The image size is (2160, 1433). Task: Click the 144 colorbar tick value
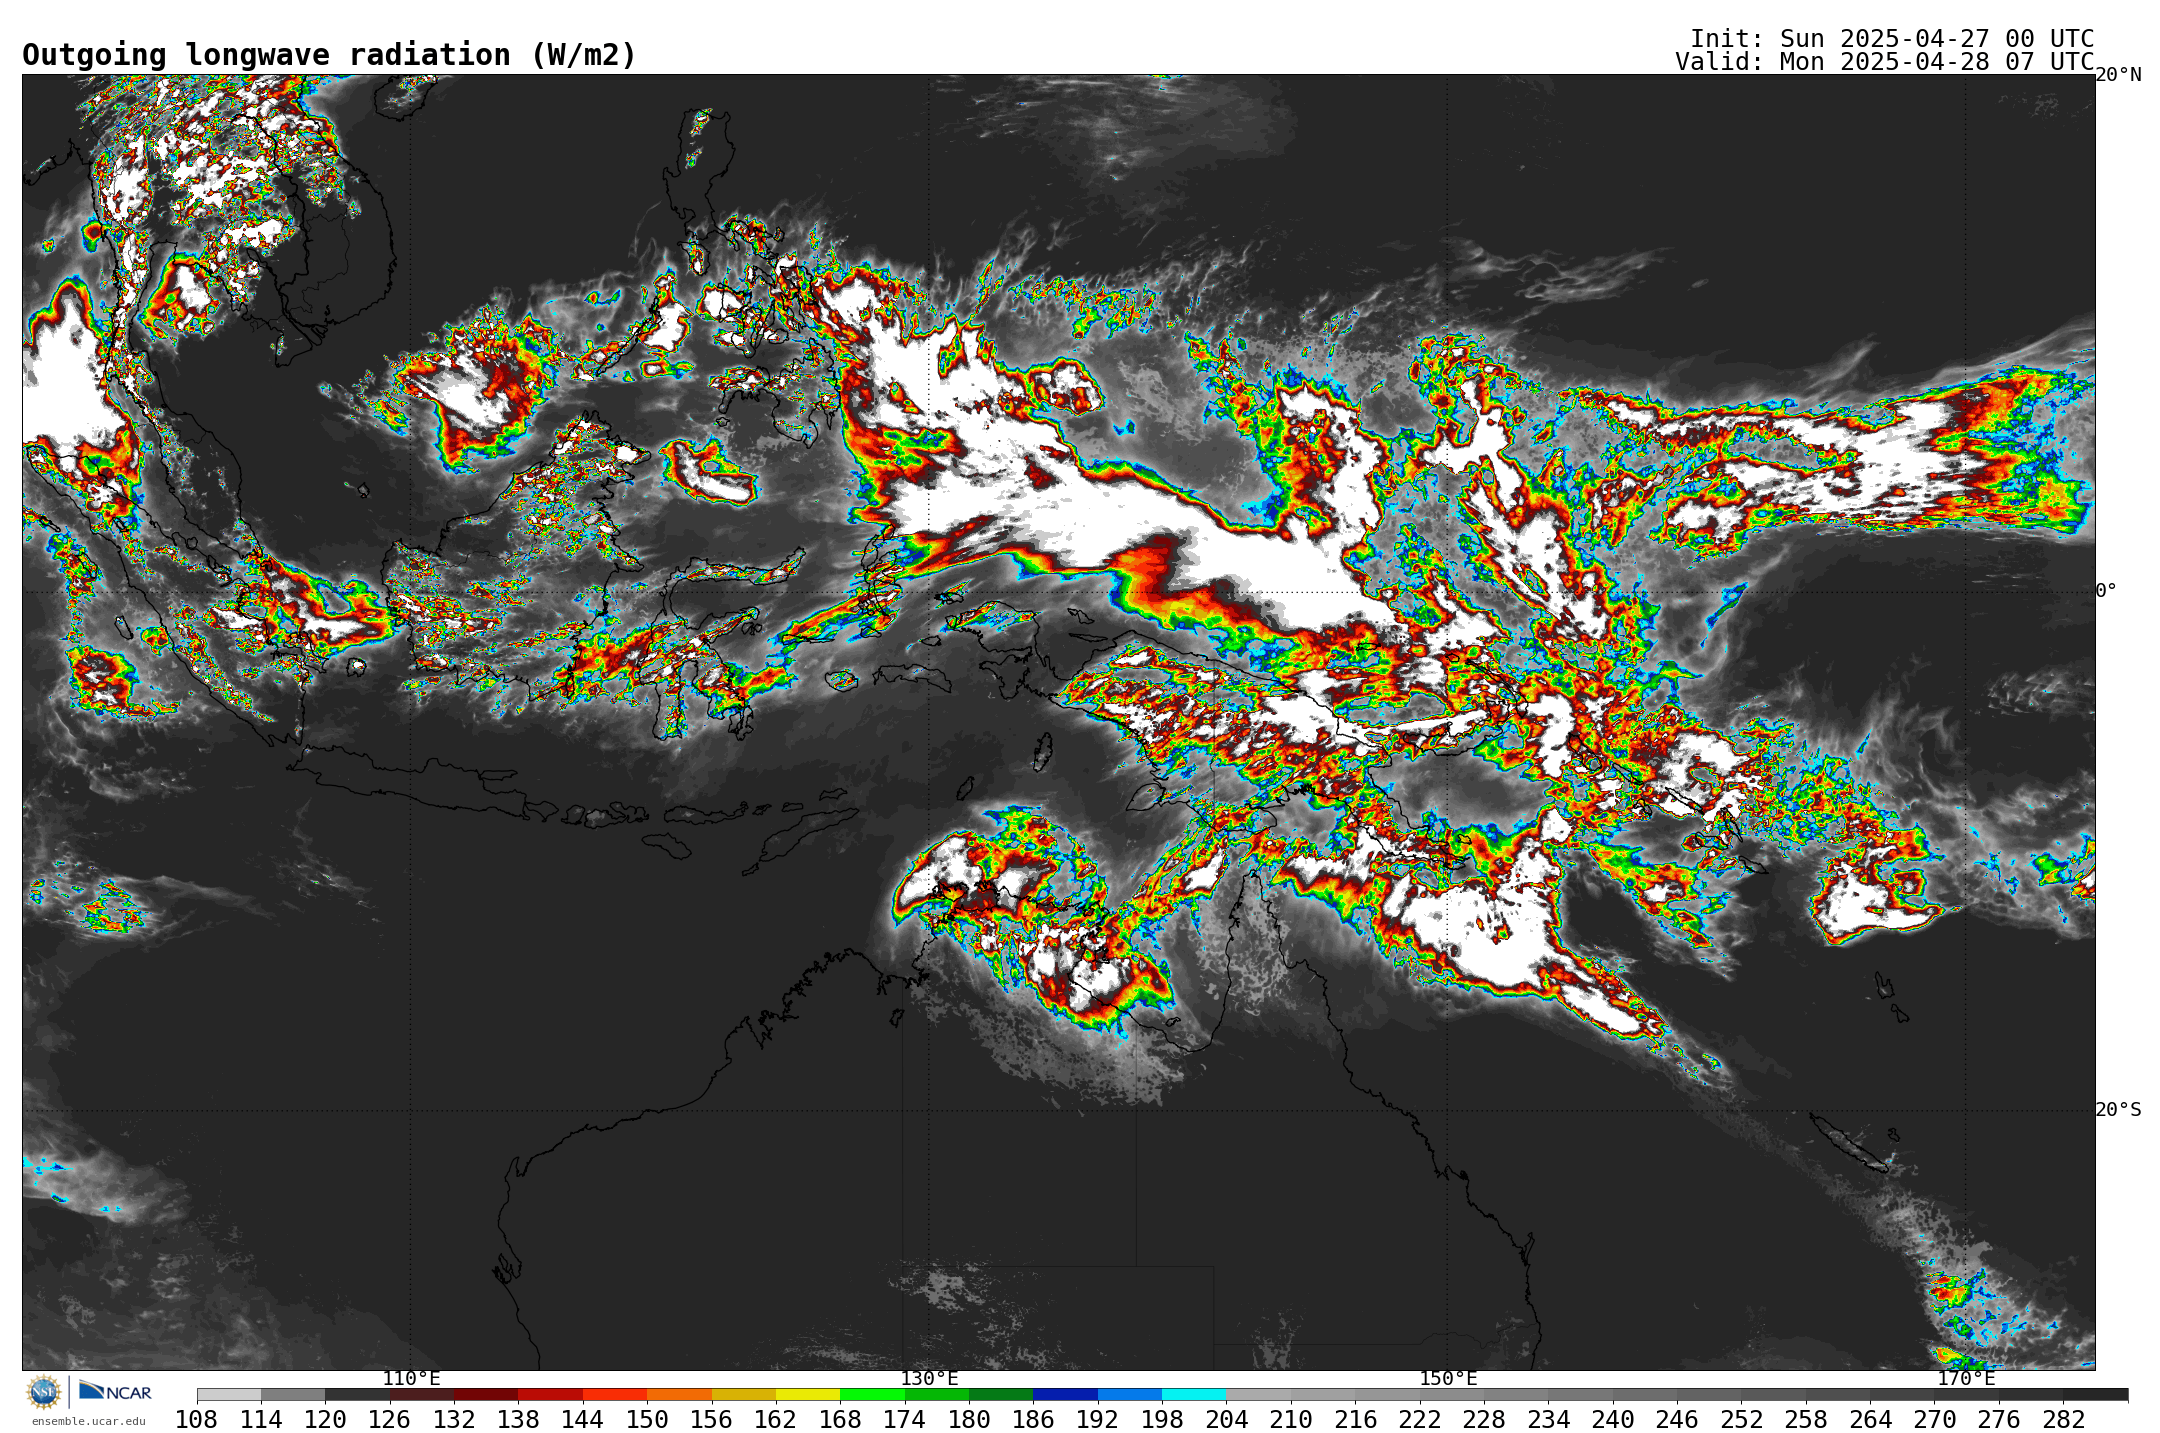[583, 1419]
